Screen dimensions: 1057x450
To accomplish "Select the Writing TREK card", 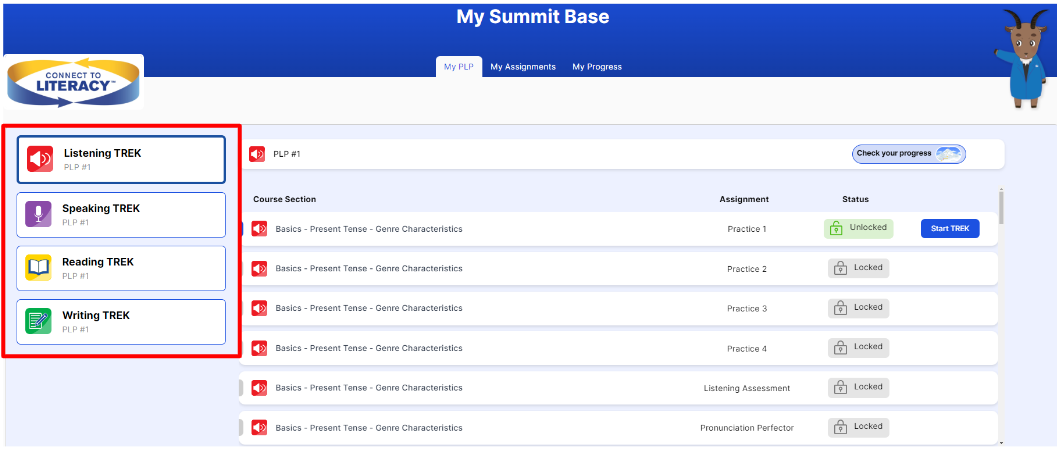I will [x=121, y=322].
